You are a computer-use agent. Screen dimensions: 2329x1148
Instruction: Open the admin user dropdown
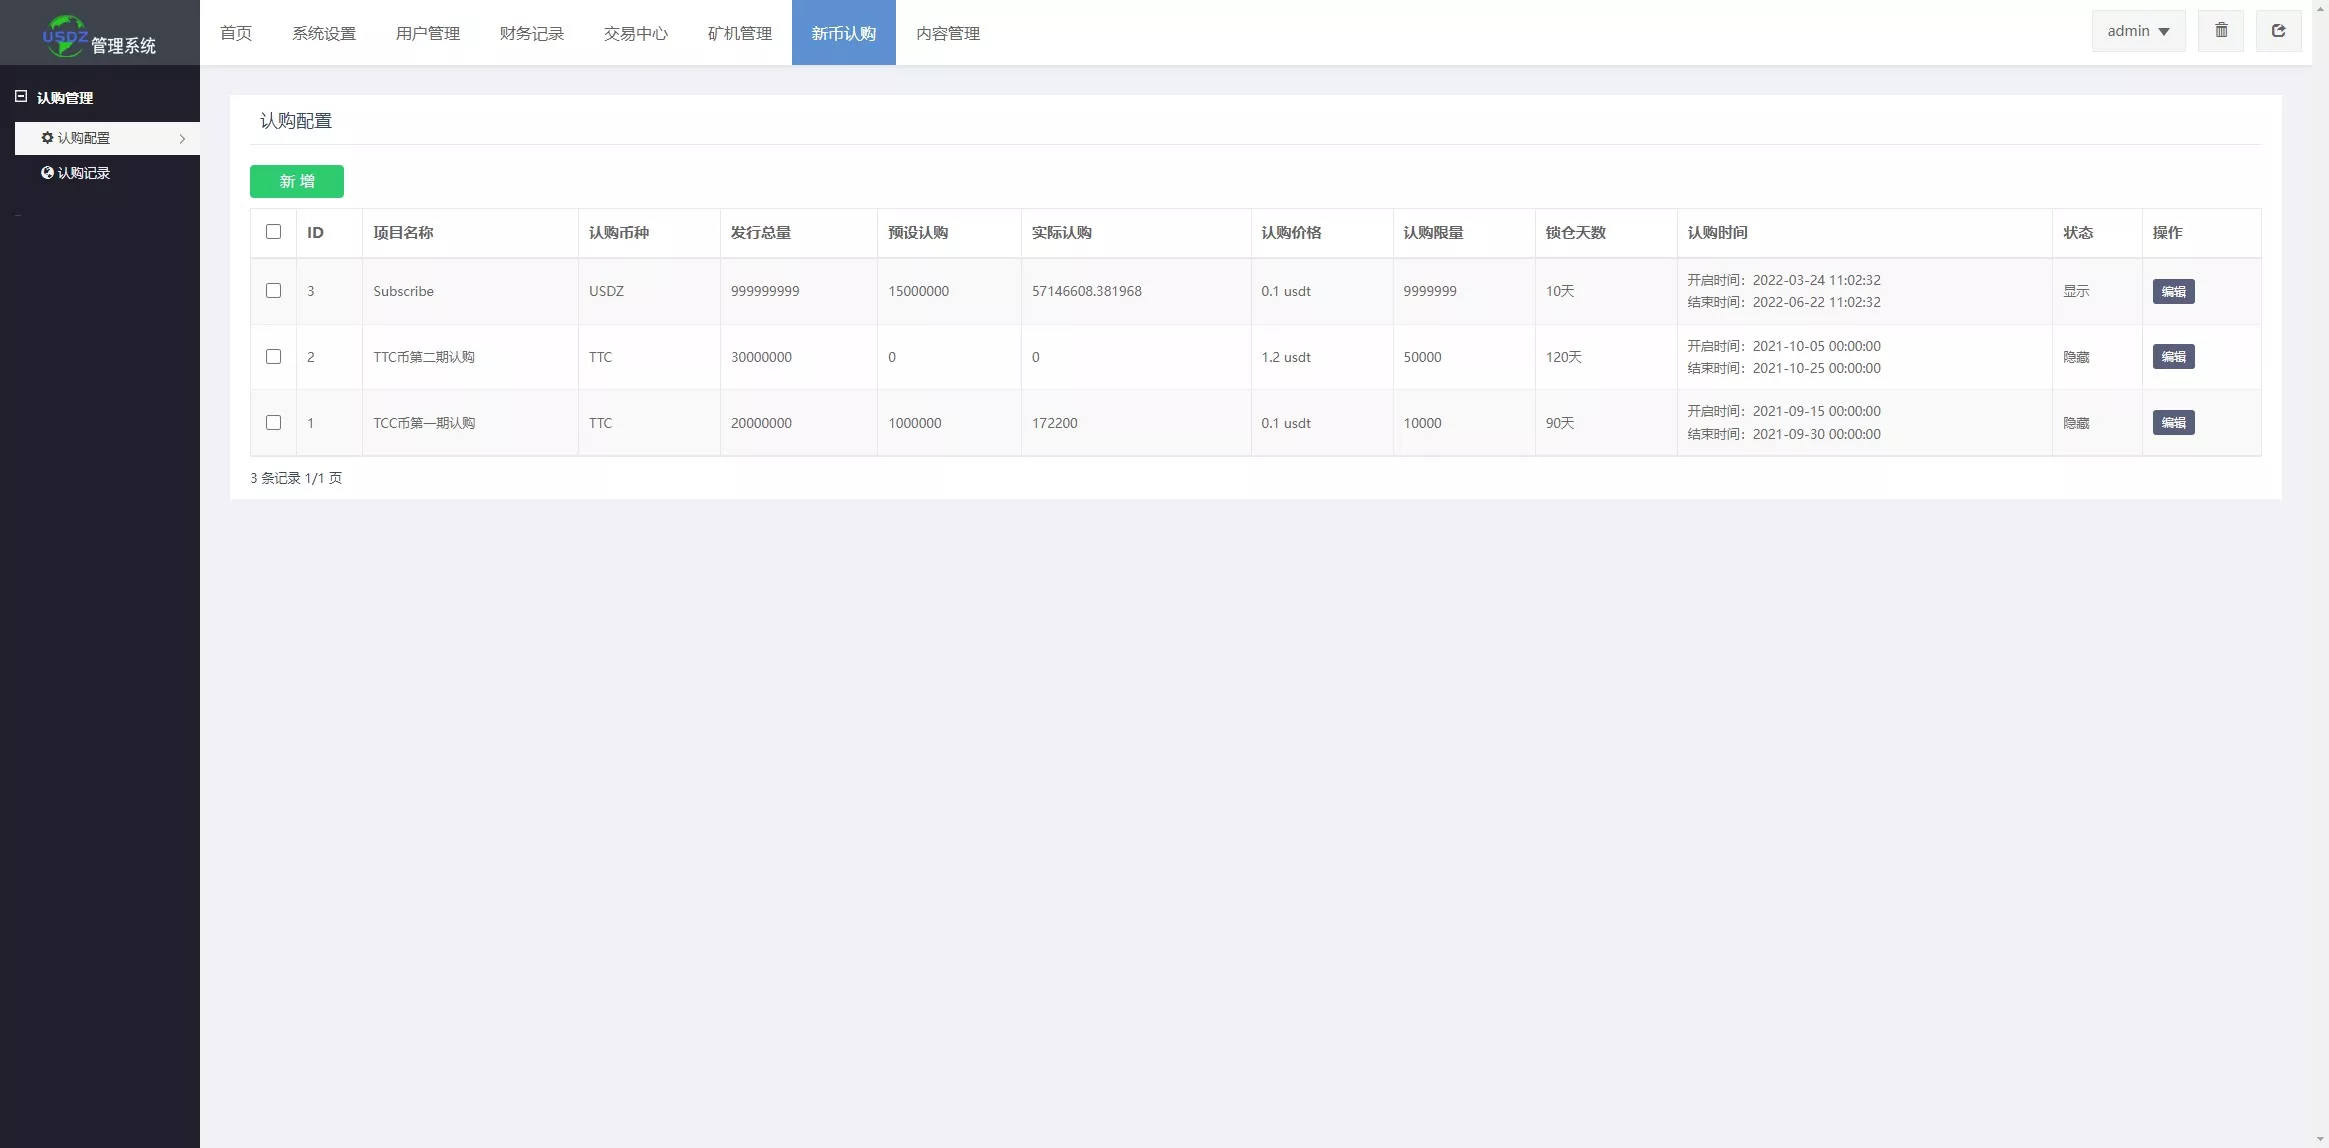coord(2138,31)
